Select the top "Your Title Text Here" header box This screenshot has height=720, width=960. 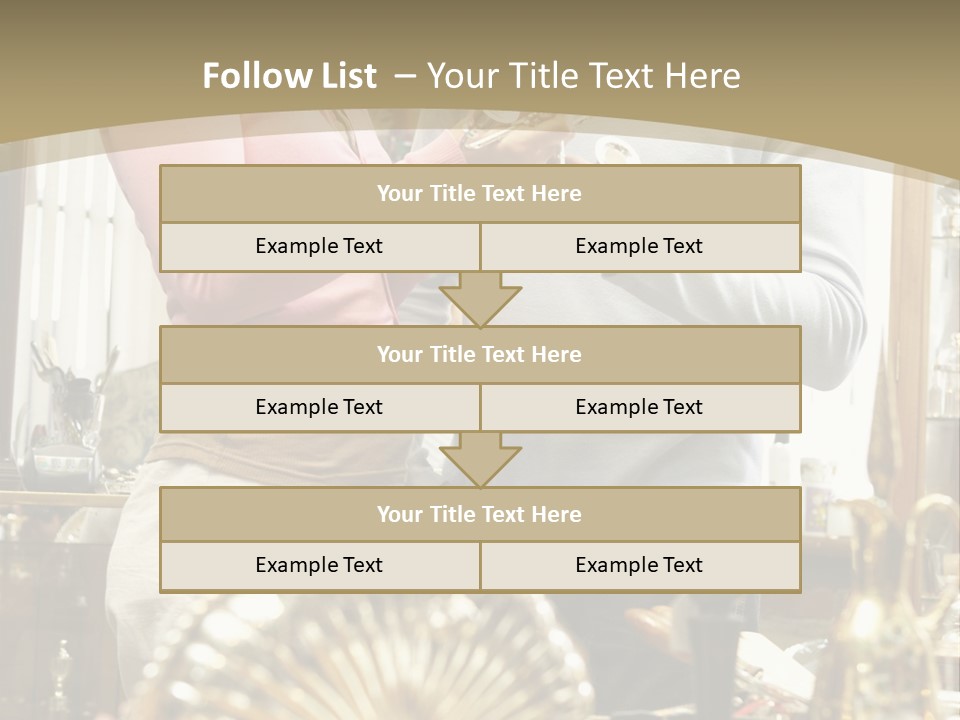[480, 193]
